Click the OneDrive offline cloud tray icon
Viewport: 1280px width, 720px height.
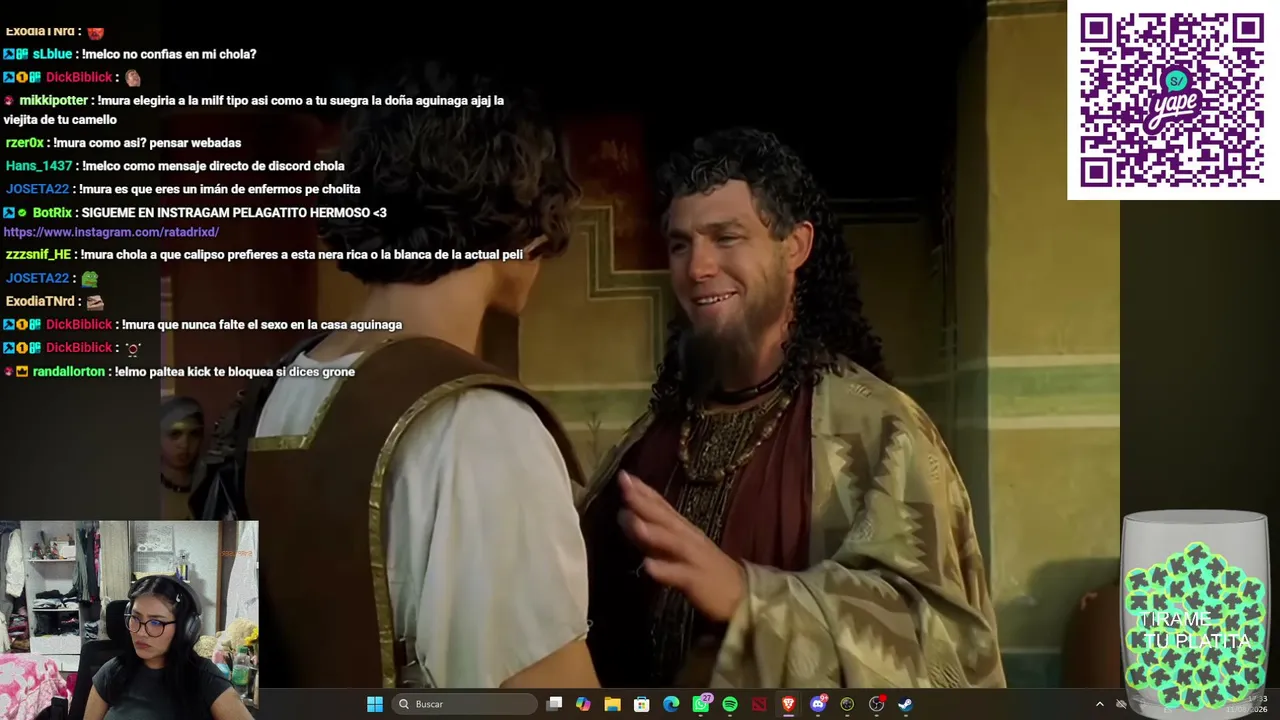1121,704
